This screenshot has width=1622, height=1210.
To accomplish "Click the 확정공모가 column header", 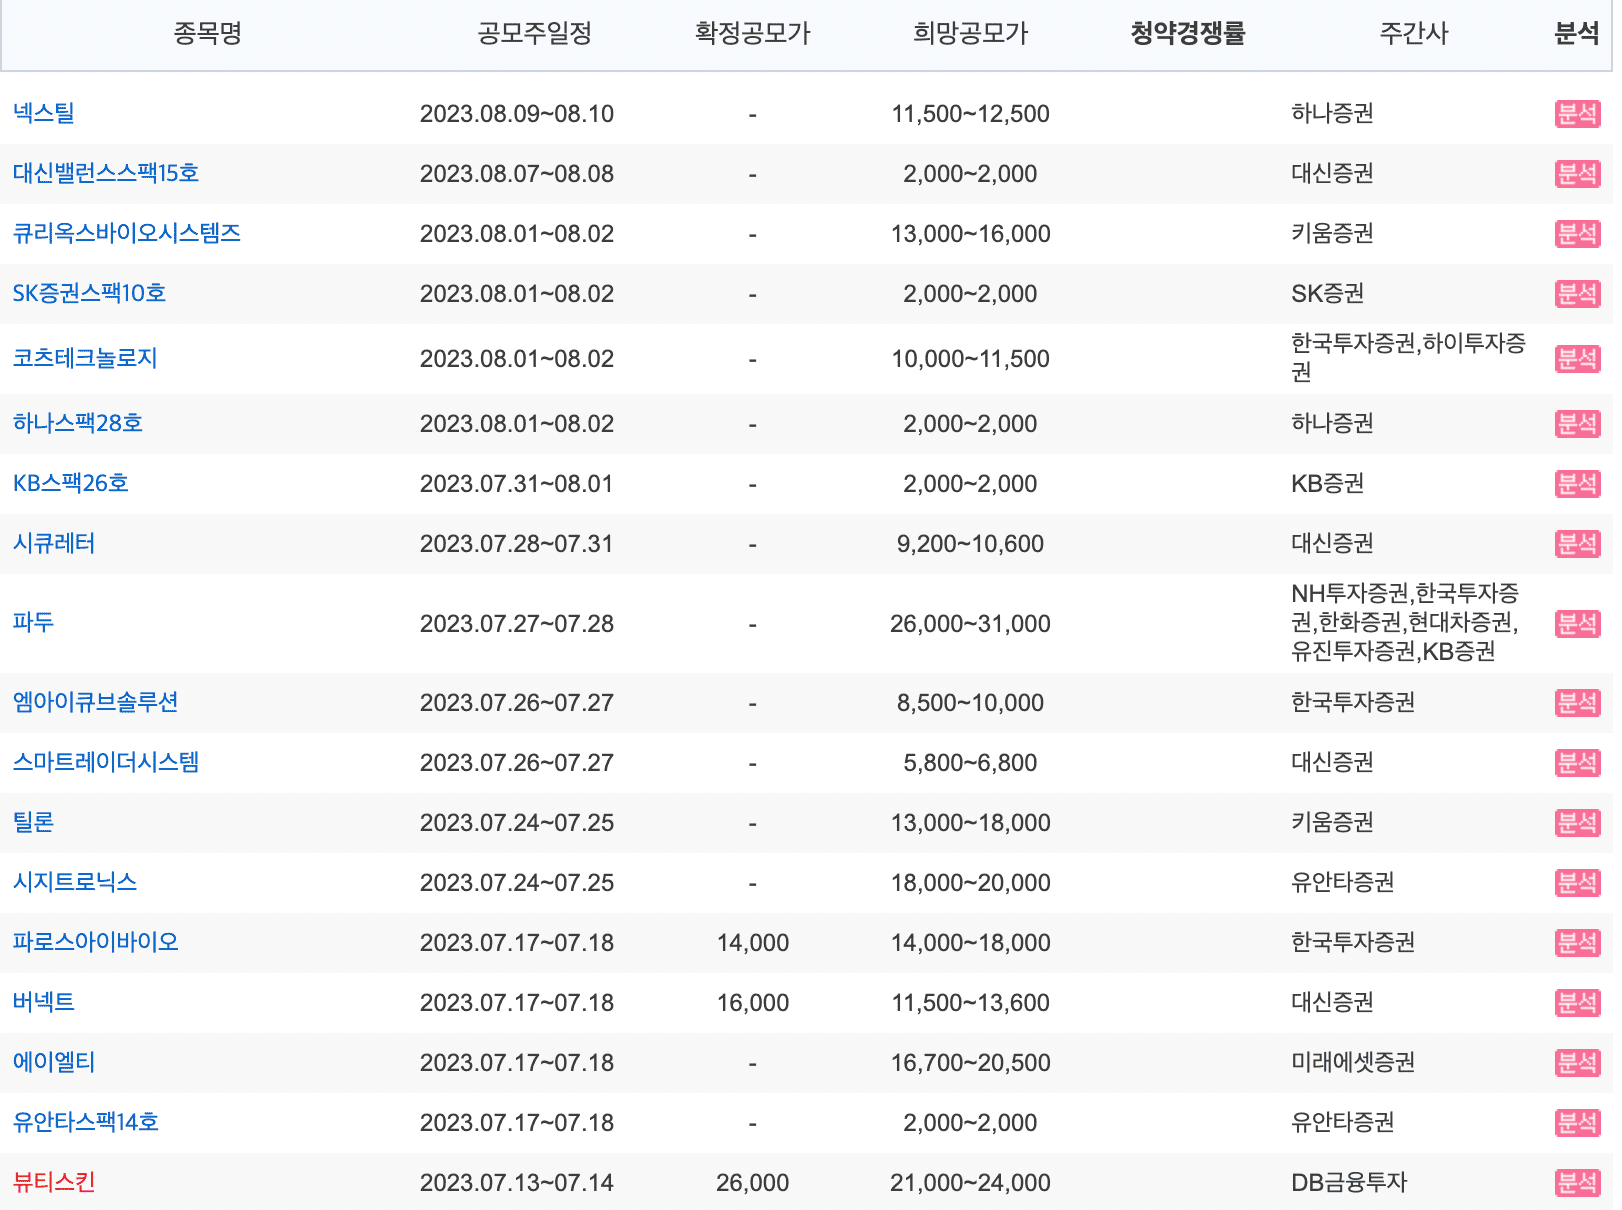I will pyautogui.click(x=753, y=34).
